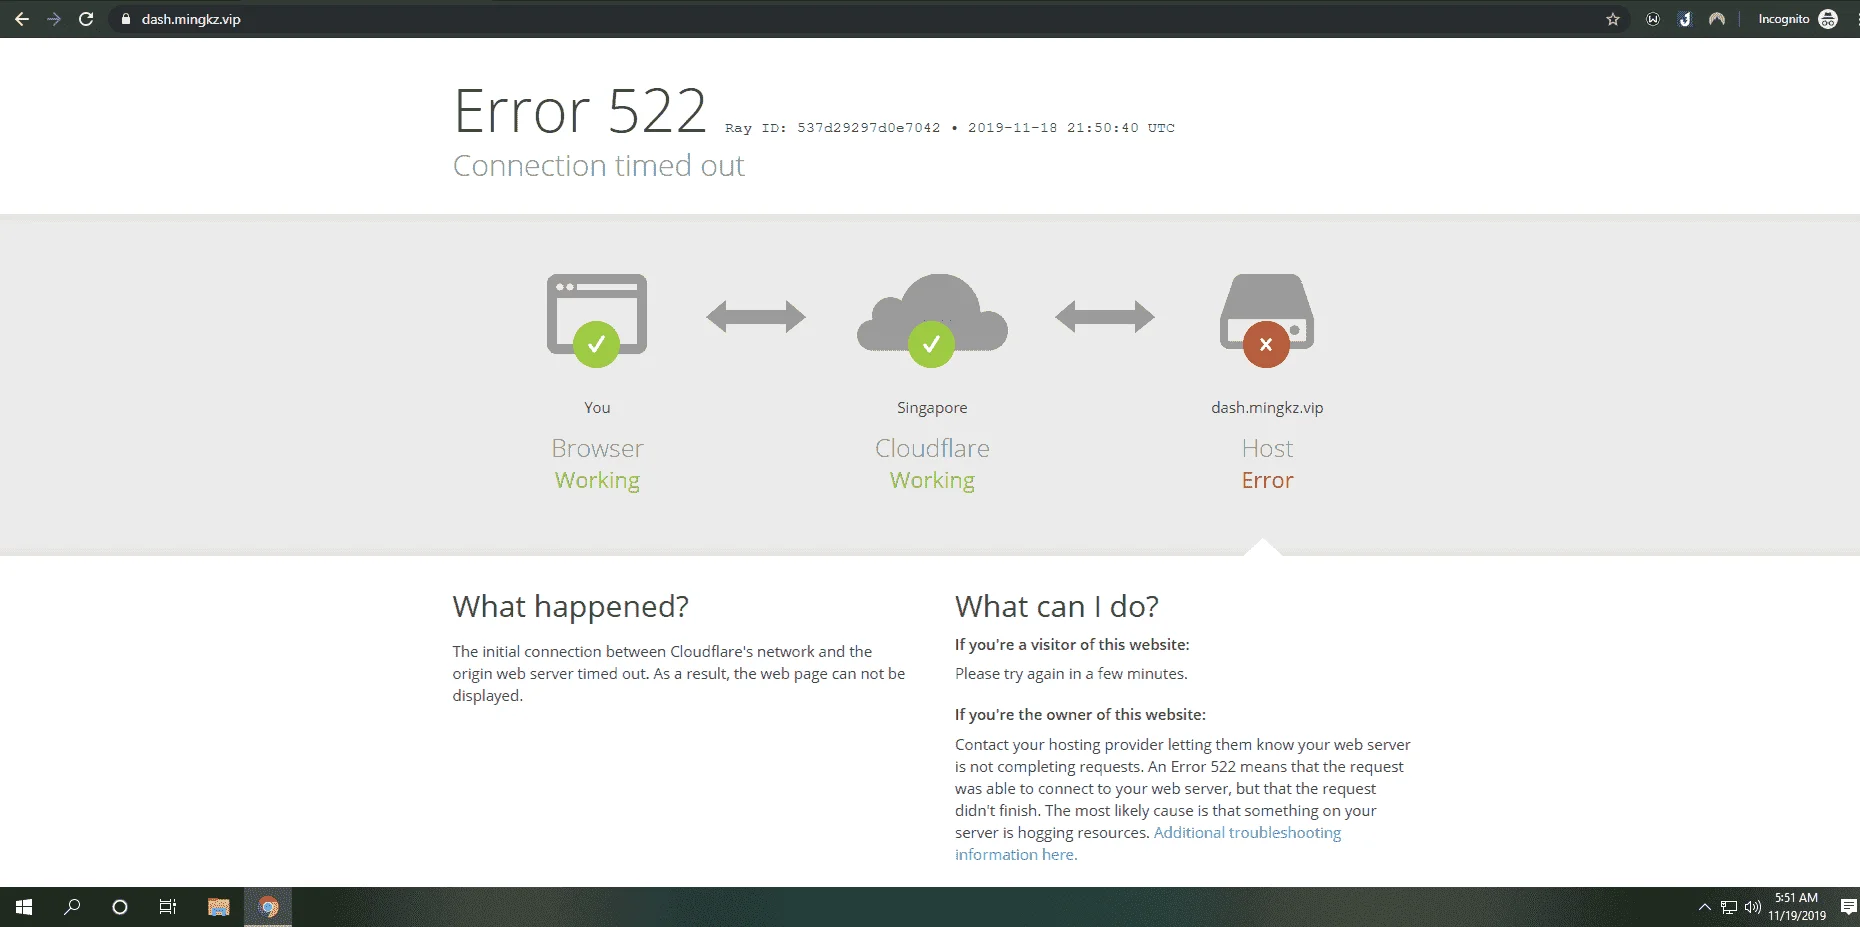Click the Error 522 heading

580,110
